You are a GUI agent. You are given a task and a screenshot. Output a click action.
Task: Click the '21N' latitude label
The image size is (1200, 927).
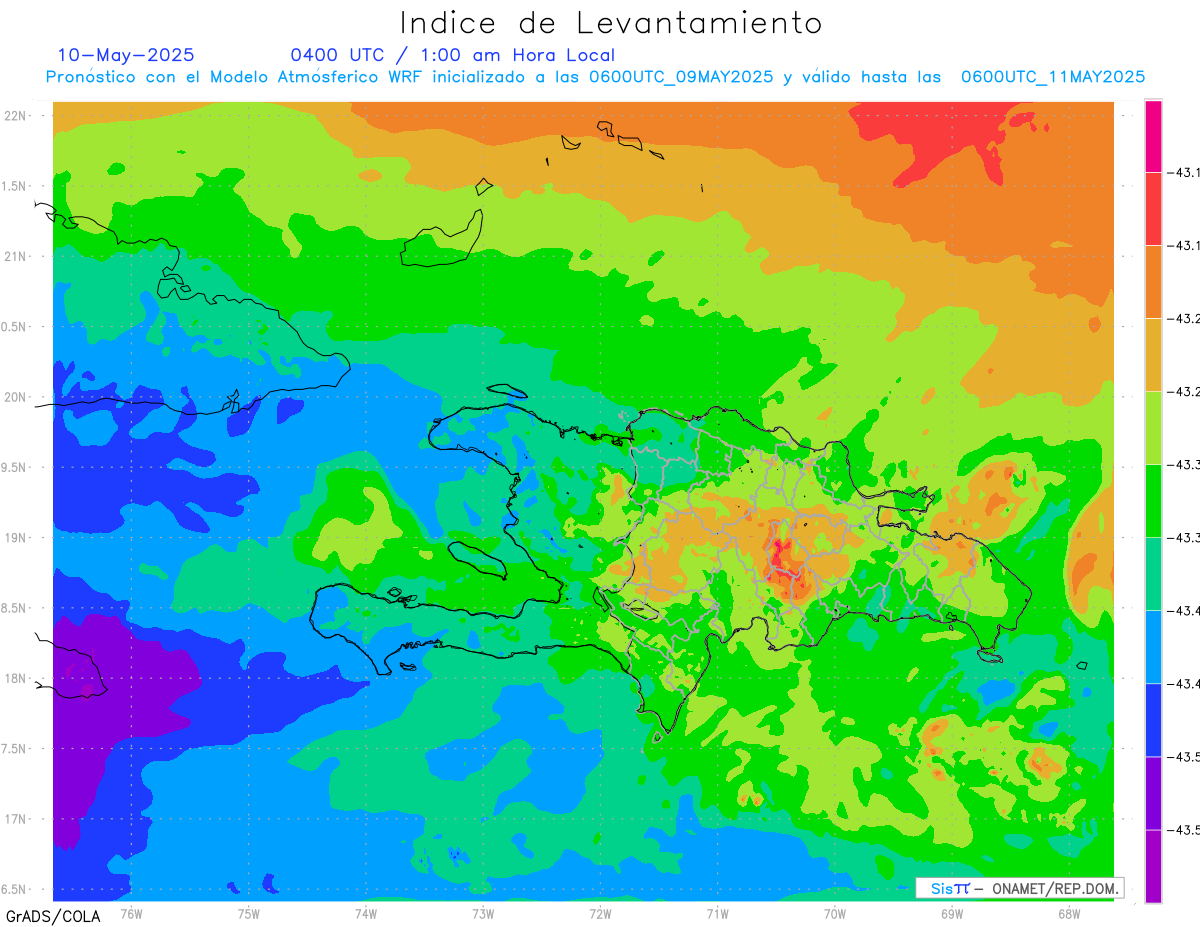pyautogui.click(x=17, y=256)
